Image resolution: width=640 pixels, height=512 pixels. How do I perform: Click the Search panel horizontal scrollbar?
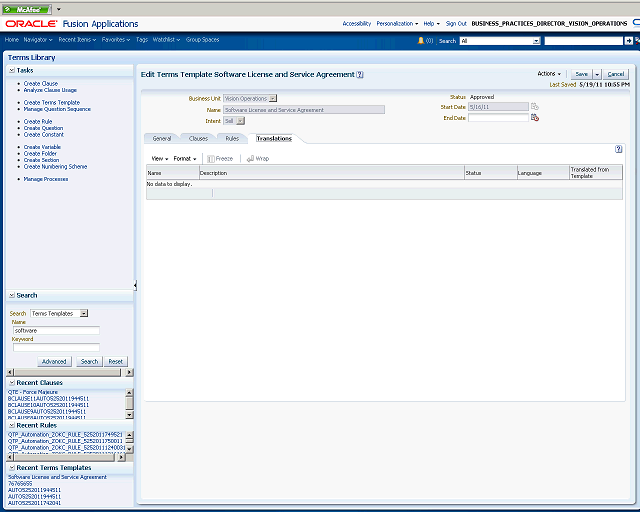[69, 372]
